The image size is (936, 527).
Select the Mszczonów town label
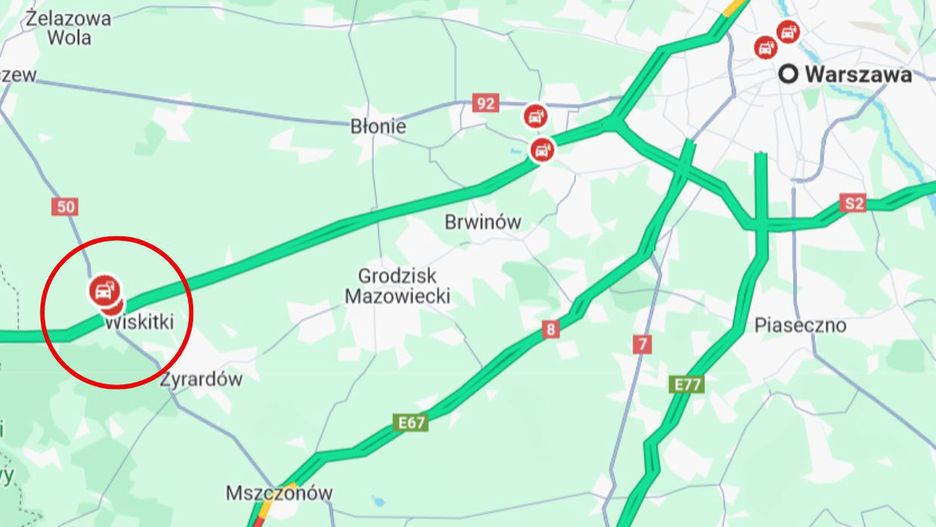279,494
